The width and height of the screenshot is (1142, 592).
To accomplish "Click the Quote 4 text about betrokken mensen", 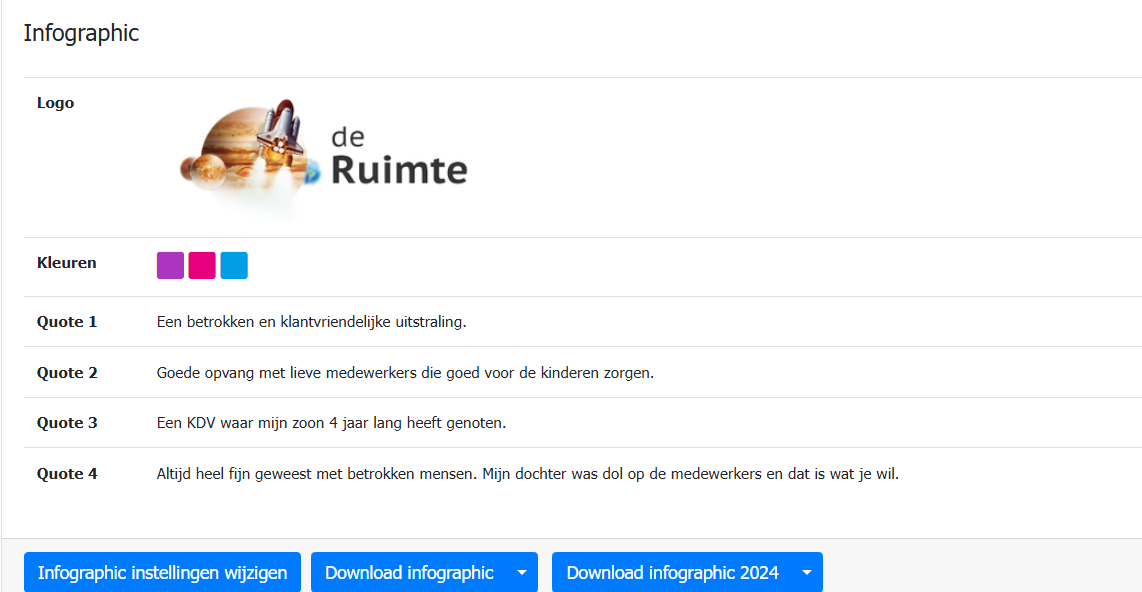I will point(527,474).
